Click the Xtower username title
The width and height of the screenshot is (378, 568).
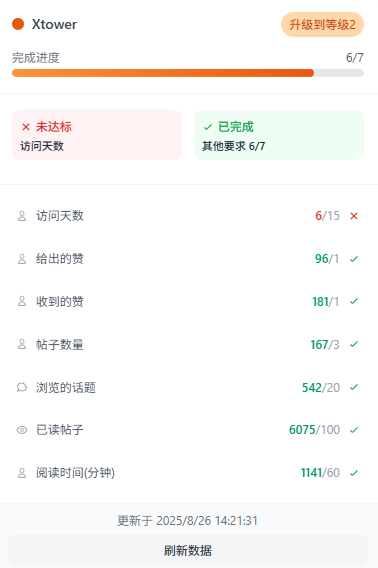[54, 24]
